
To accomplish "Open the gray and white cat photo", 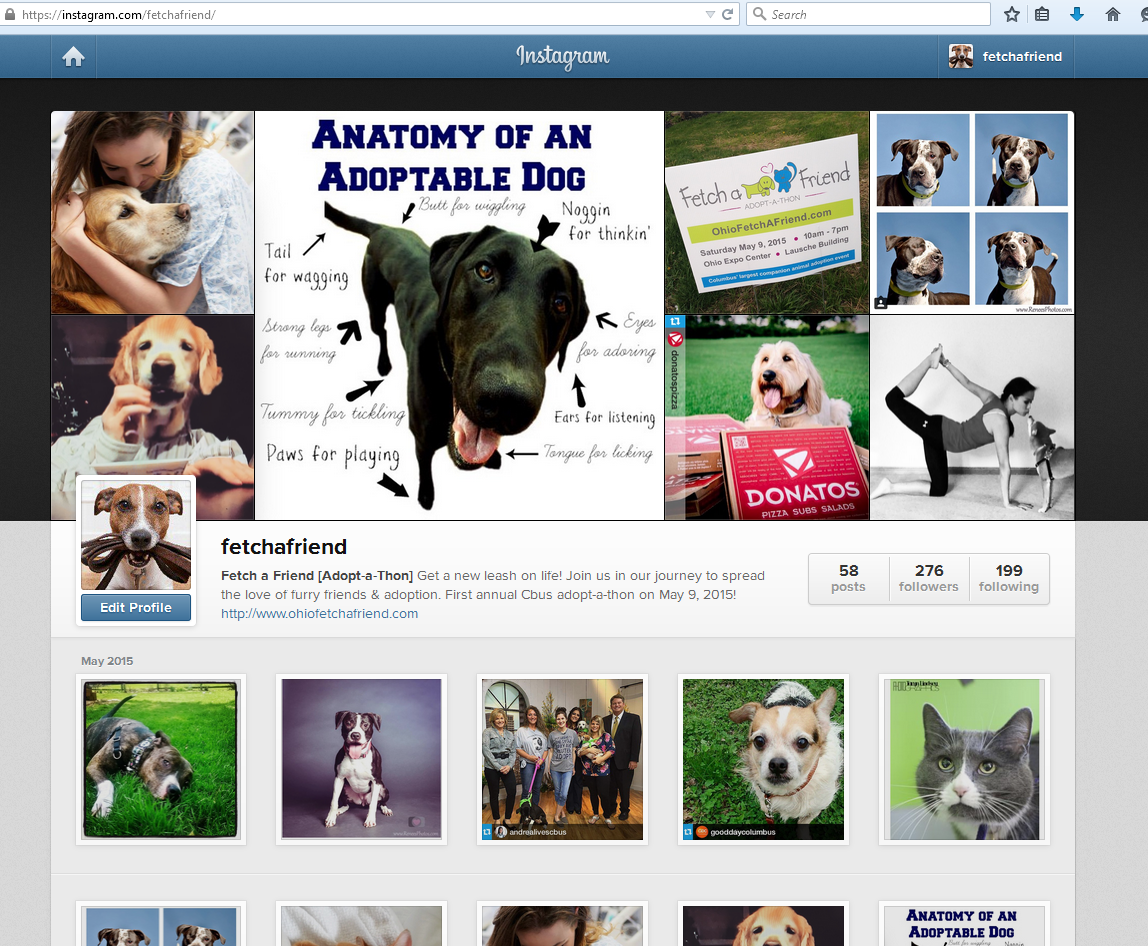I will point(964,759).
